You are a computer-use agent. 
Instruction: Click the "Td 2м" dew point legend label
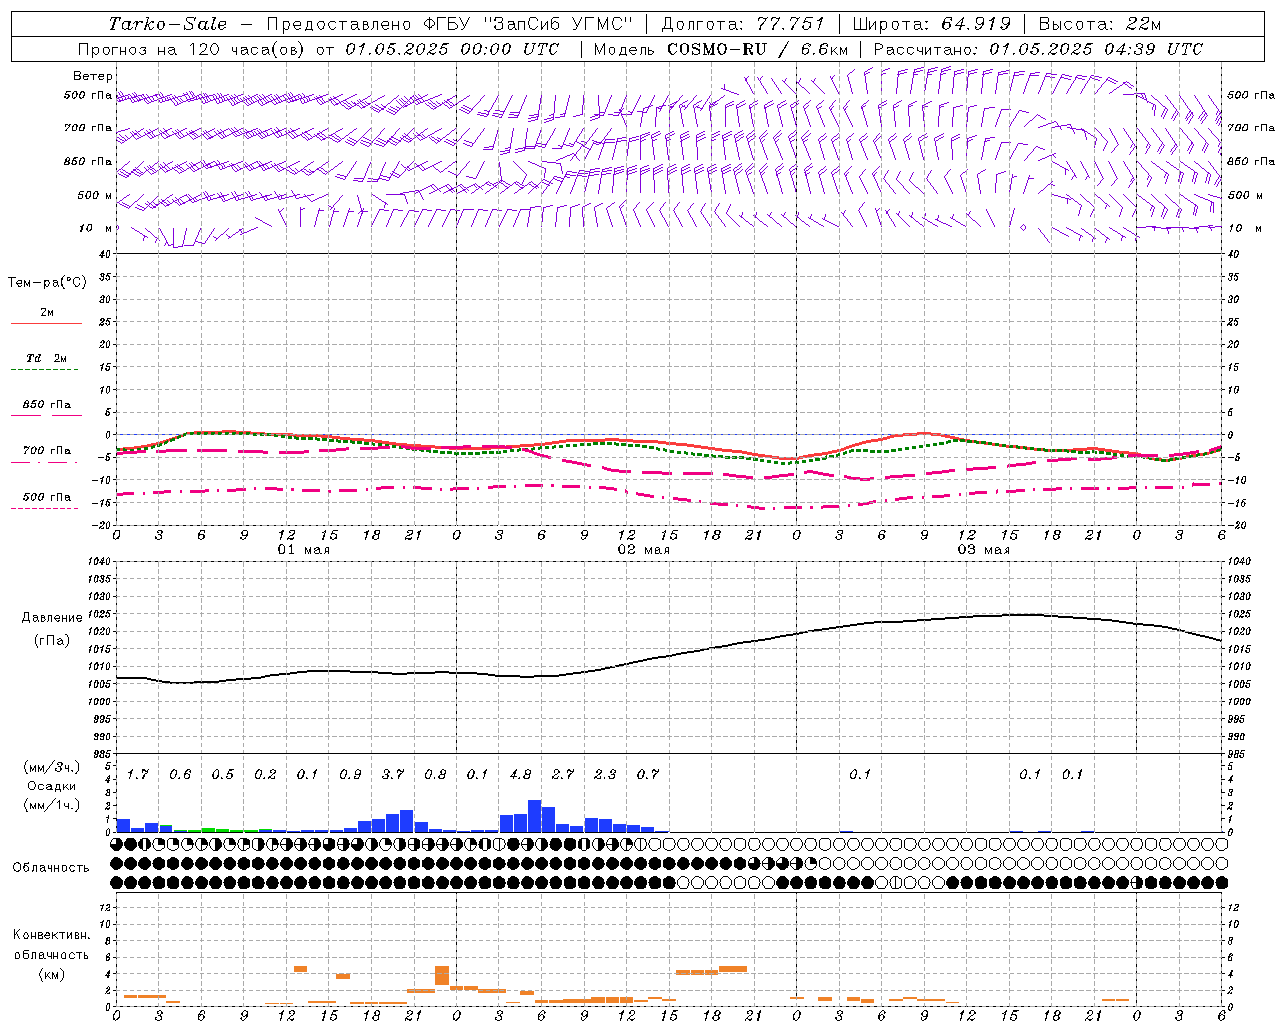46,358
